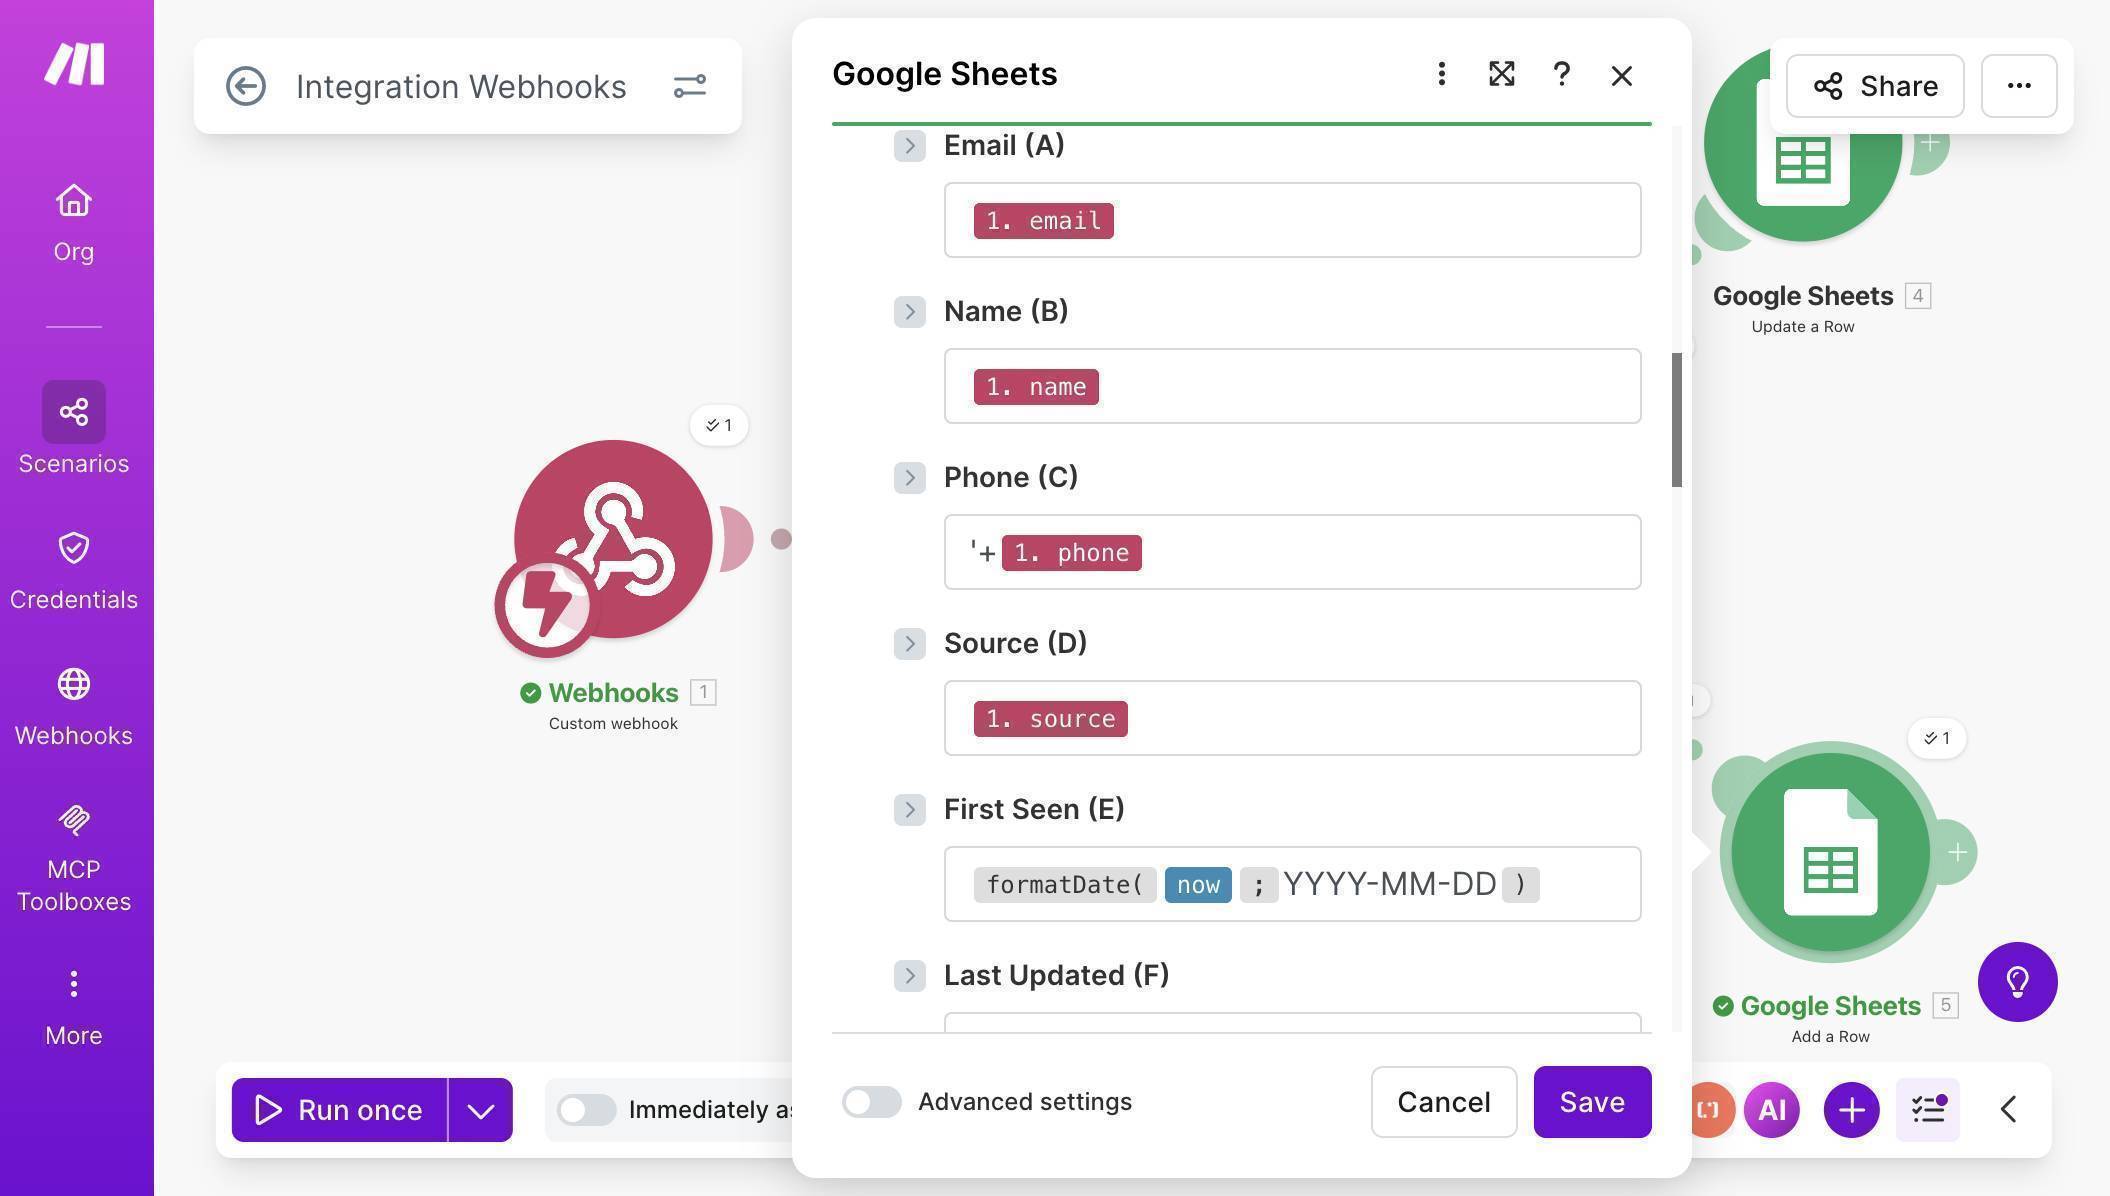Save the Google Sheets module settings
The image size is (2110, 1196).
pos(1592,1102)
